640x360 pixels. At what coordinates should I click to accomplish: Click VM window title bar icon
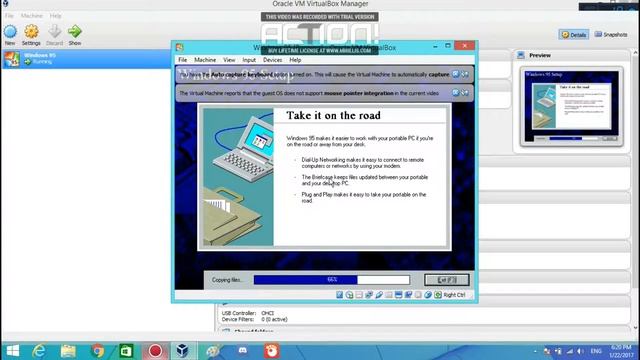pos(180,47)
